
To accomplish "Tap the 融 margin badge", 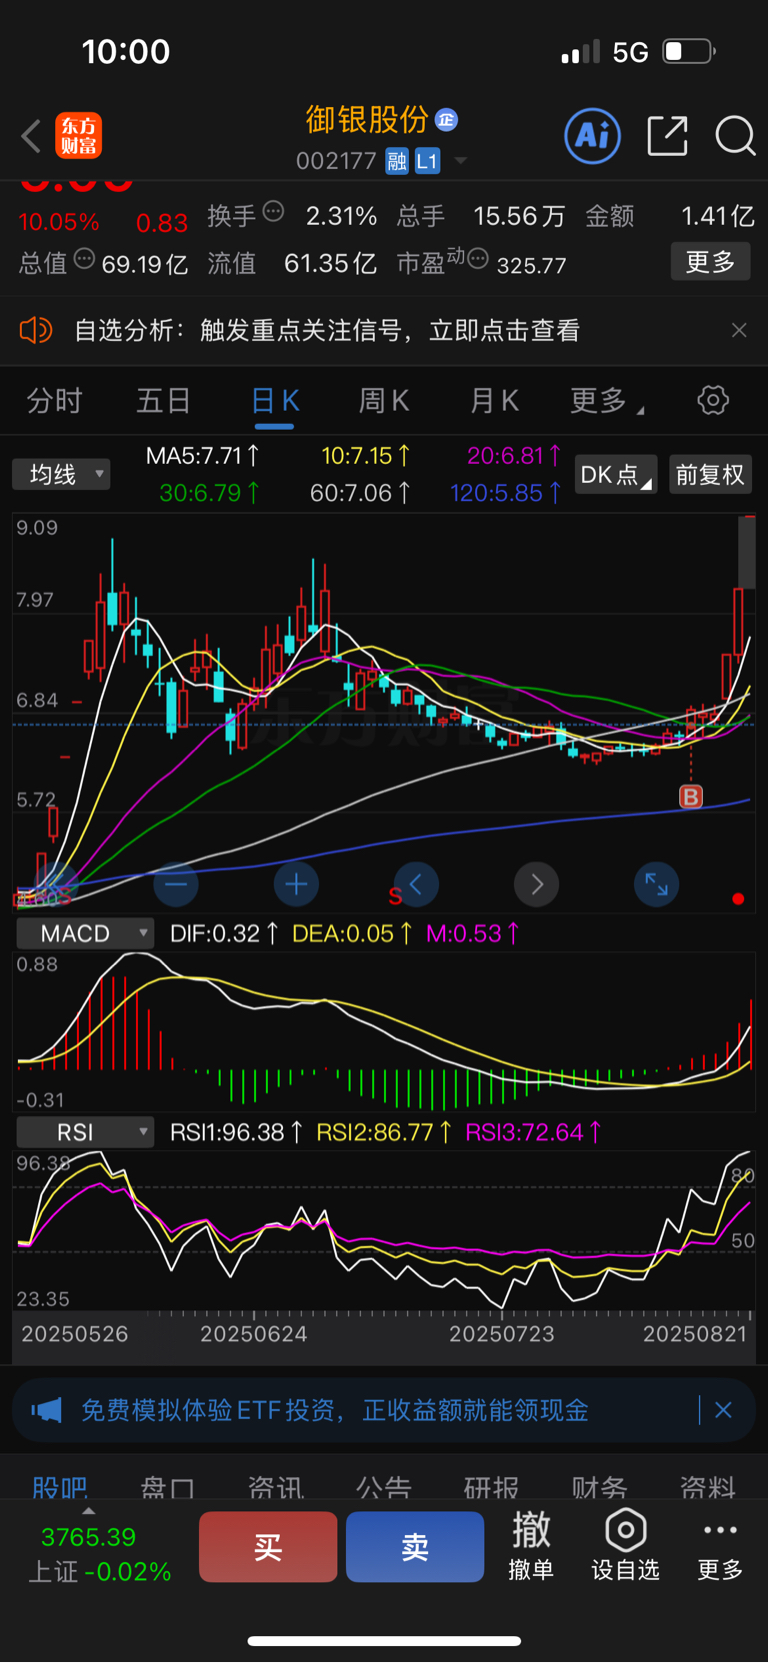I will tap(397, 161).
